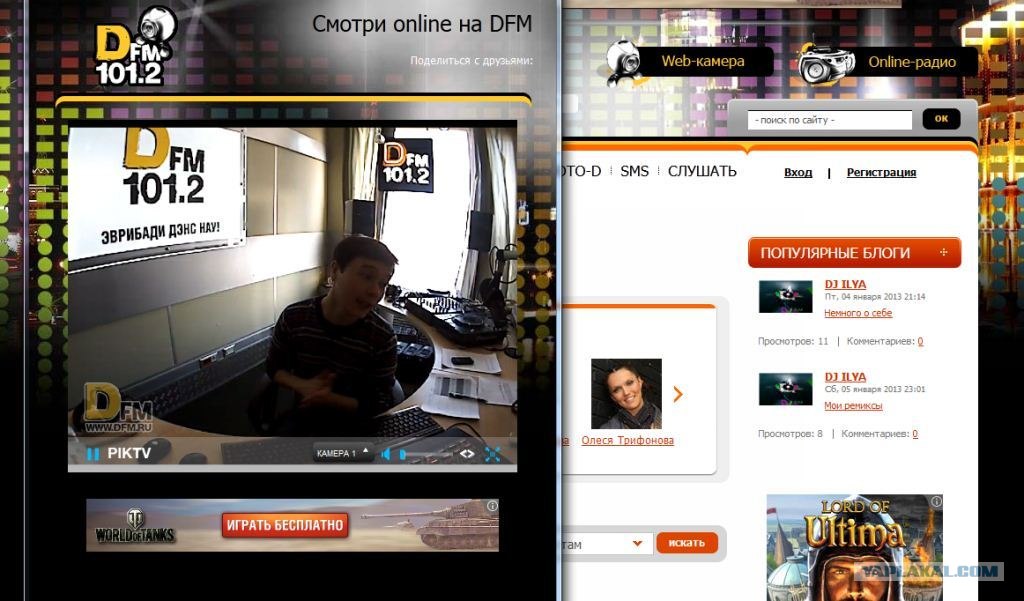Image resolution: width=1024 pixels, height=601 pixels.
Task: Click thumbnail of the 'Мои ремиксы' post
Action: (786, 389)
